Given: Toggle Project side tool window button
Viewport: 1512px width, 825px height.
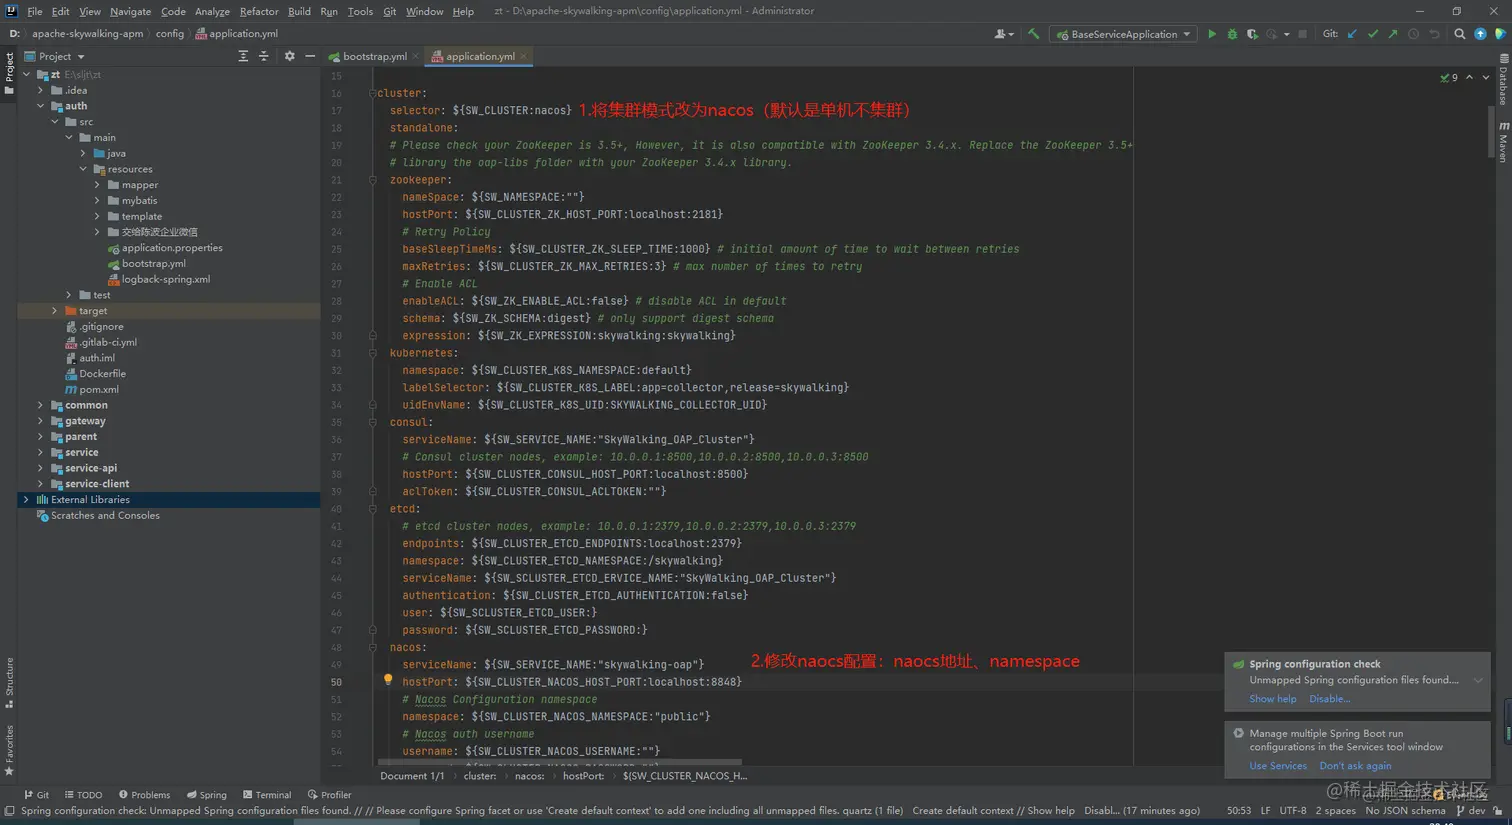Looking at the screenshot, I should (9, 75).
